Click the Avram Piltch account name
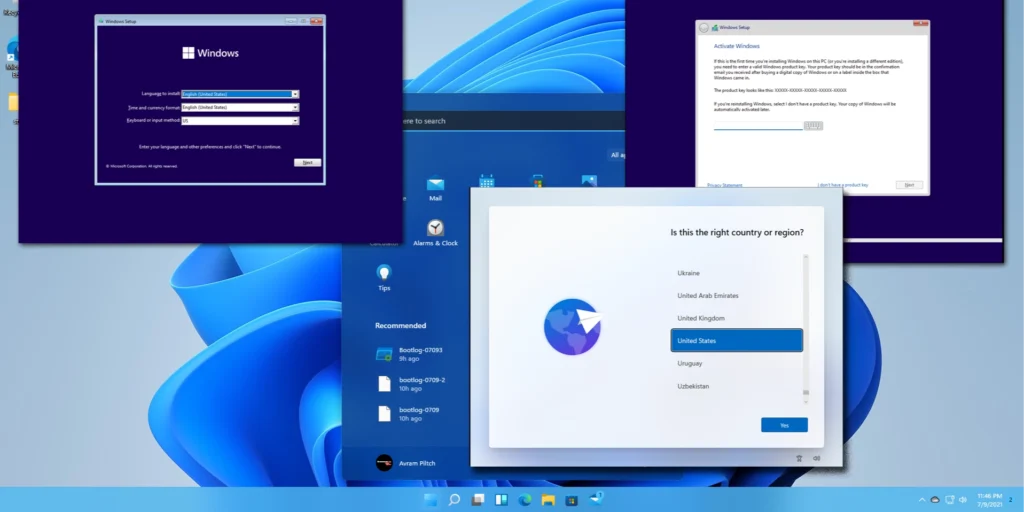Image resolution: width=1024 pixels, height=512 pixels. 417,463
